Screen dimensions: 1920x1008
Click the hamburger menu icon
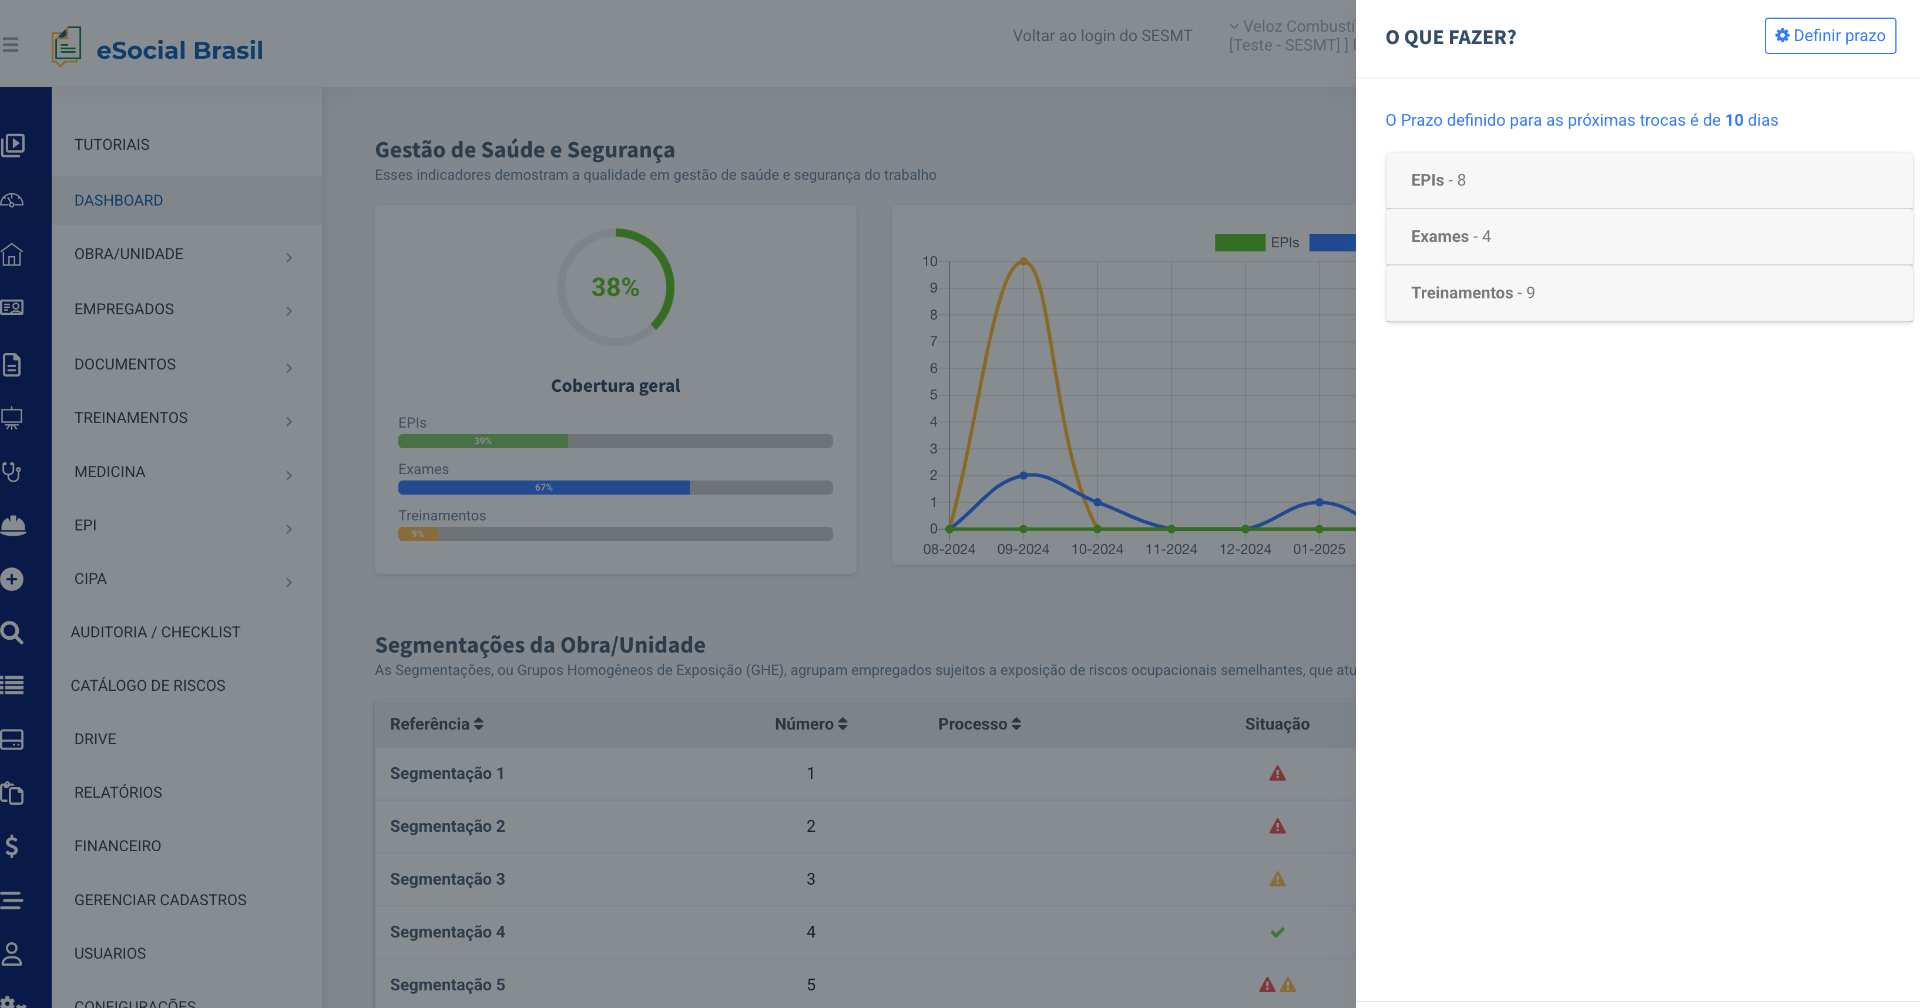pos(11,45)
